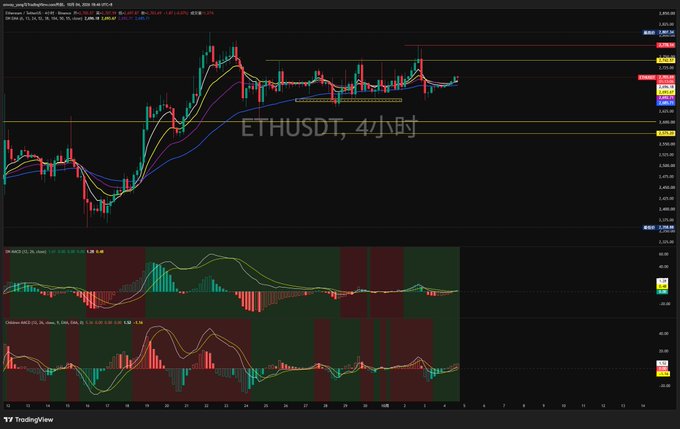Click the yellow 2,742.57 price line label

pos(666,60)
